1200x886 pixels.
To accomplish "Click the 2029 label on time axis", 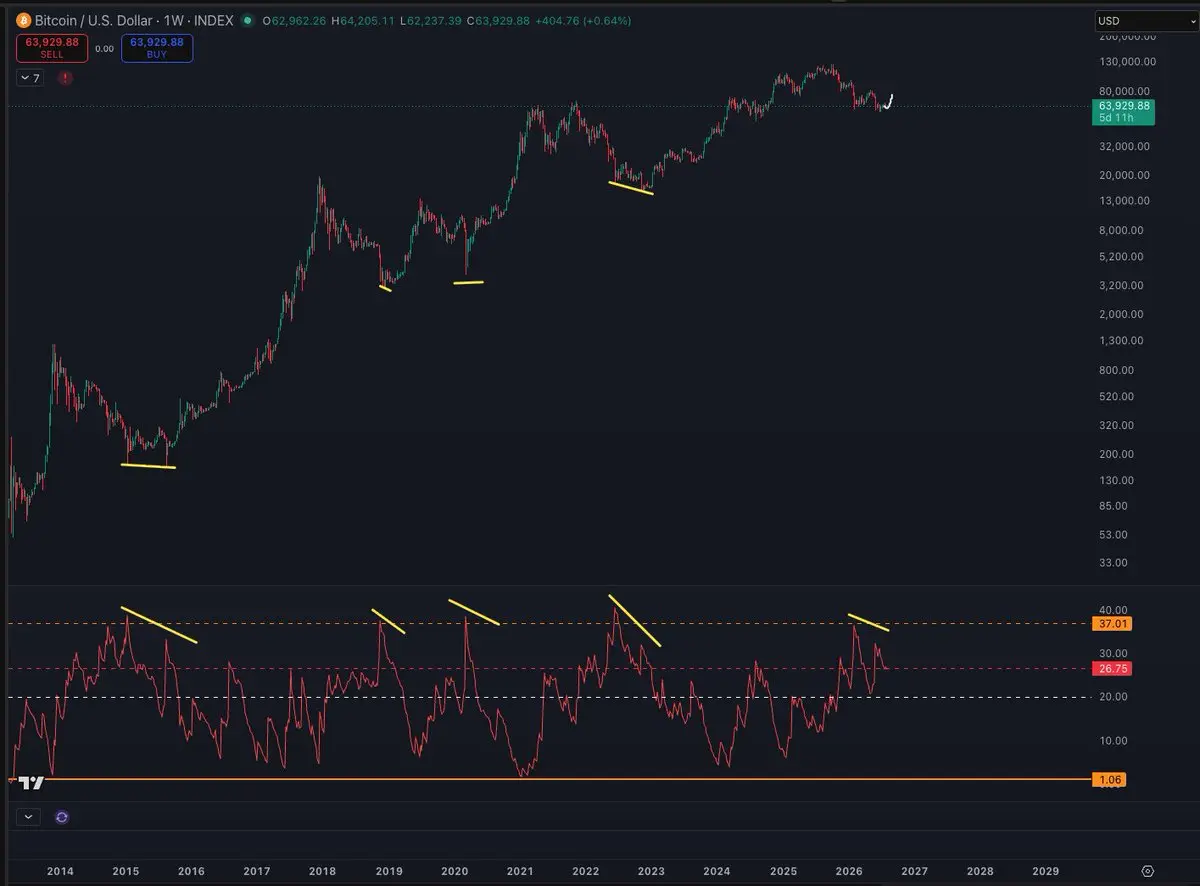I will click(1046, 871).
